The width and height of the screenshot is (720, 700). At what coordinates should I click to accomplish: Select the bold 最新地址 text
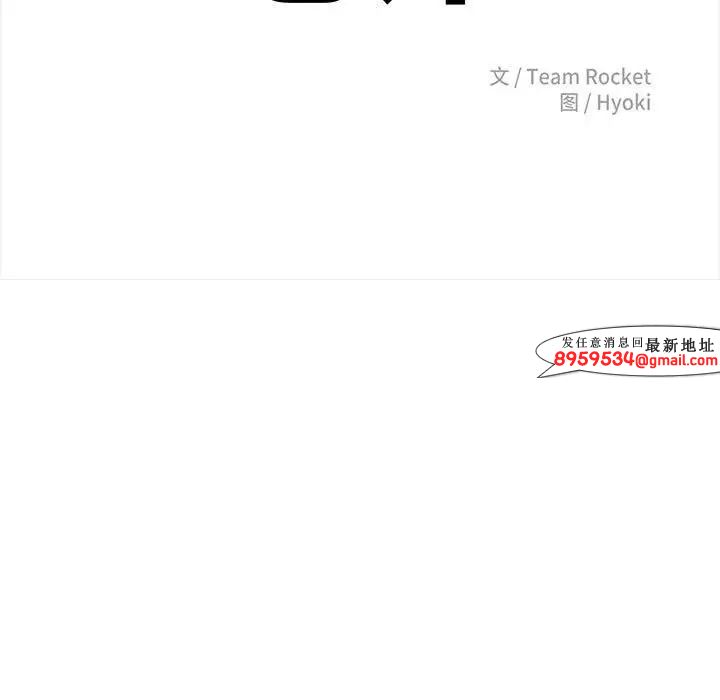[679, 345]
